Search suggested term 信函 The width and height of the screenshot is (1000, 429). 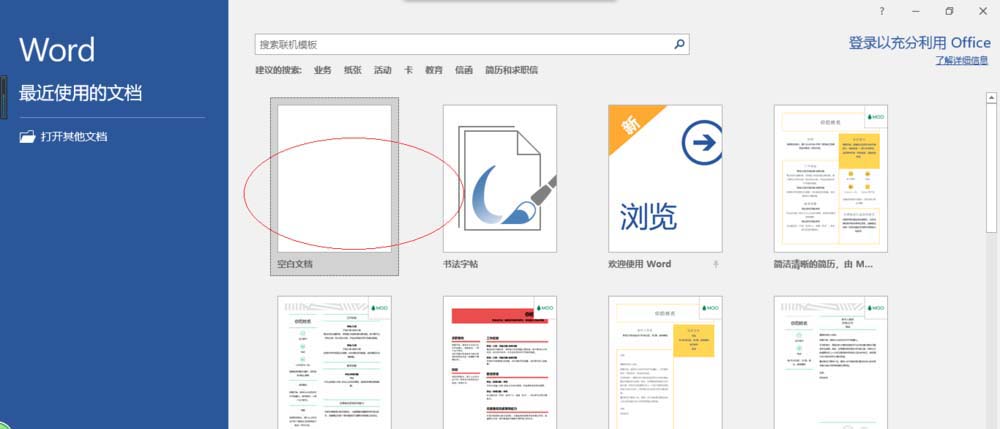pos(464,70)
